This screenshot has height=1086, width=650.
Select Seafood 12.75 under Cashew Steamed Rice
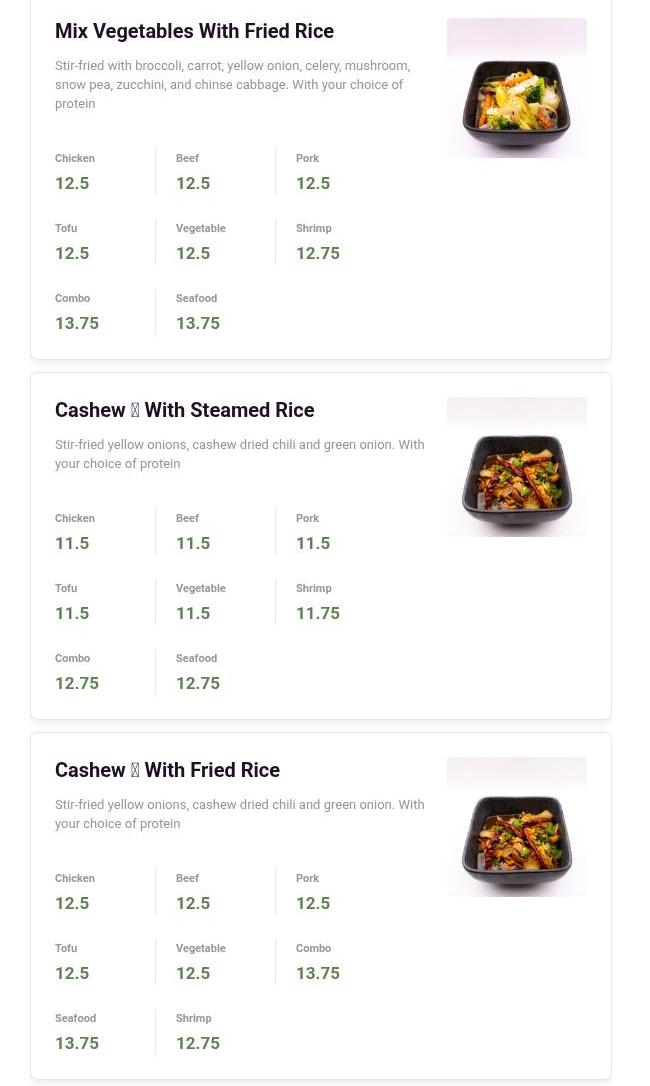197,672
